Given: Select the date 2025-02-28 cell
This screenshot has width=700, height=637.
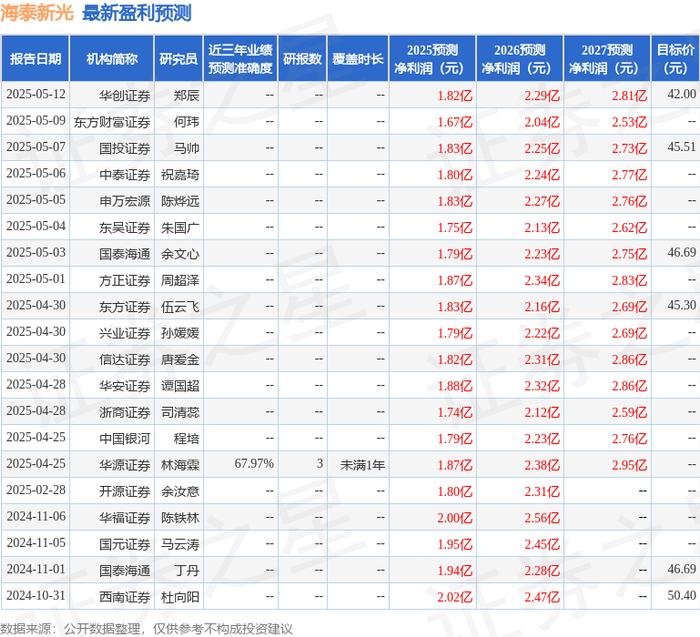Looking at the screenshot, I should (x=36, y=490).
